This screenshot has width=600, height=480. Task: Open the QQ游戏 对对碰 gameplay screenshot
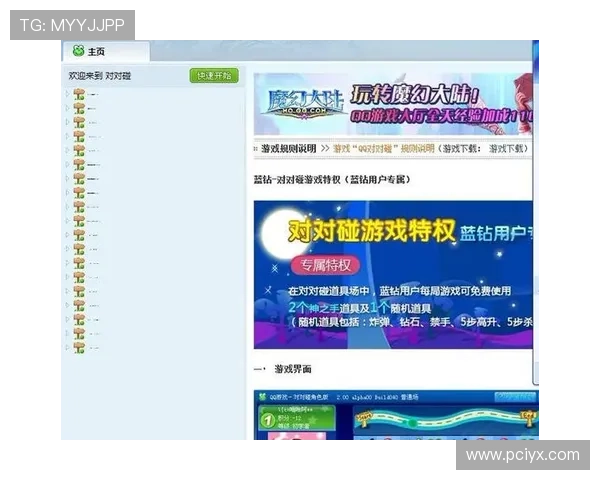[396, 415]
